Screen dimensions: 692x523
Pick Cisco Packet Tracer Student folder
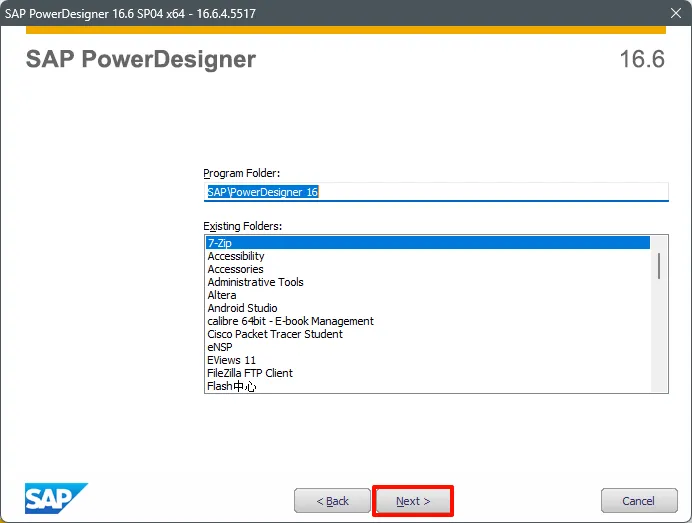coord(428,334)
